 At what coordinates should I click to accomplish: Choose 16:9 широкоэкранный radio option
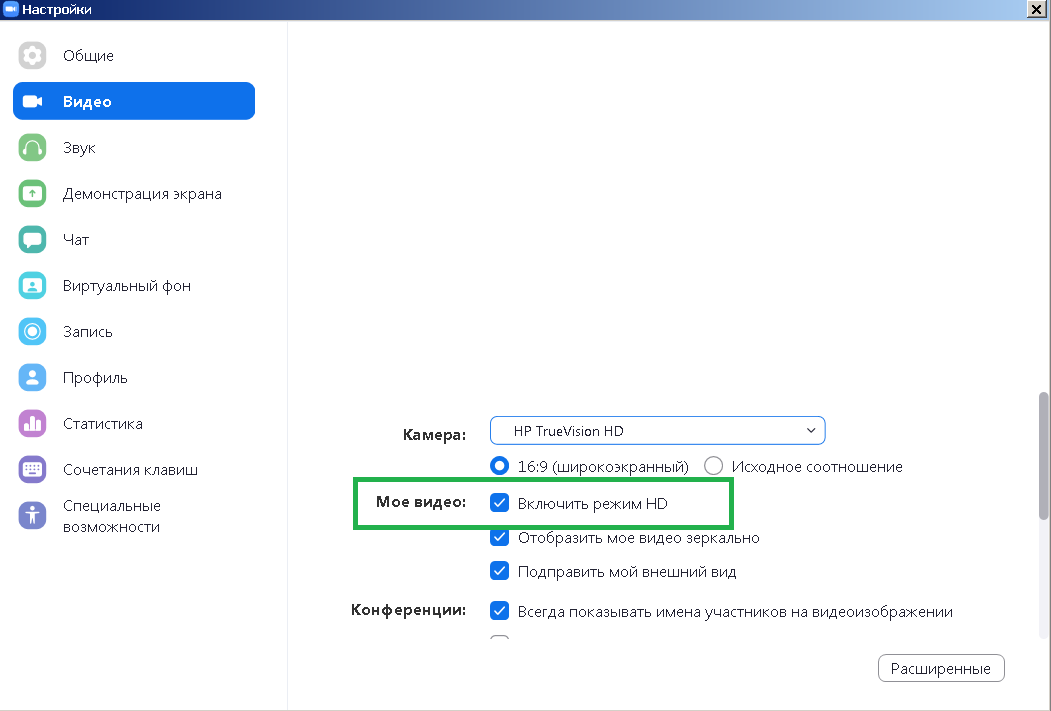coord(500,466)
